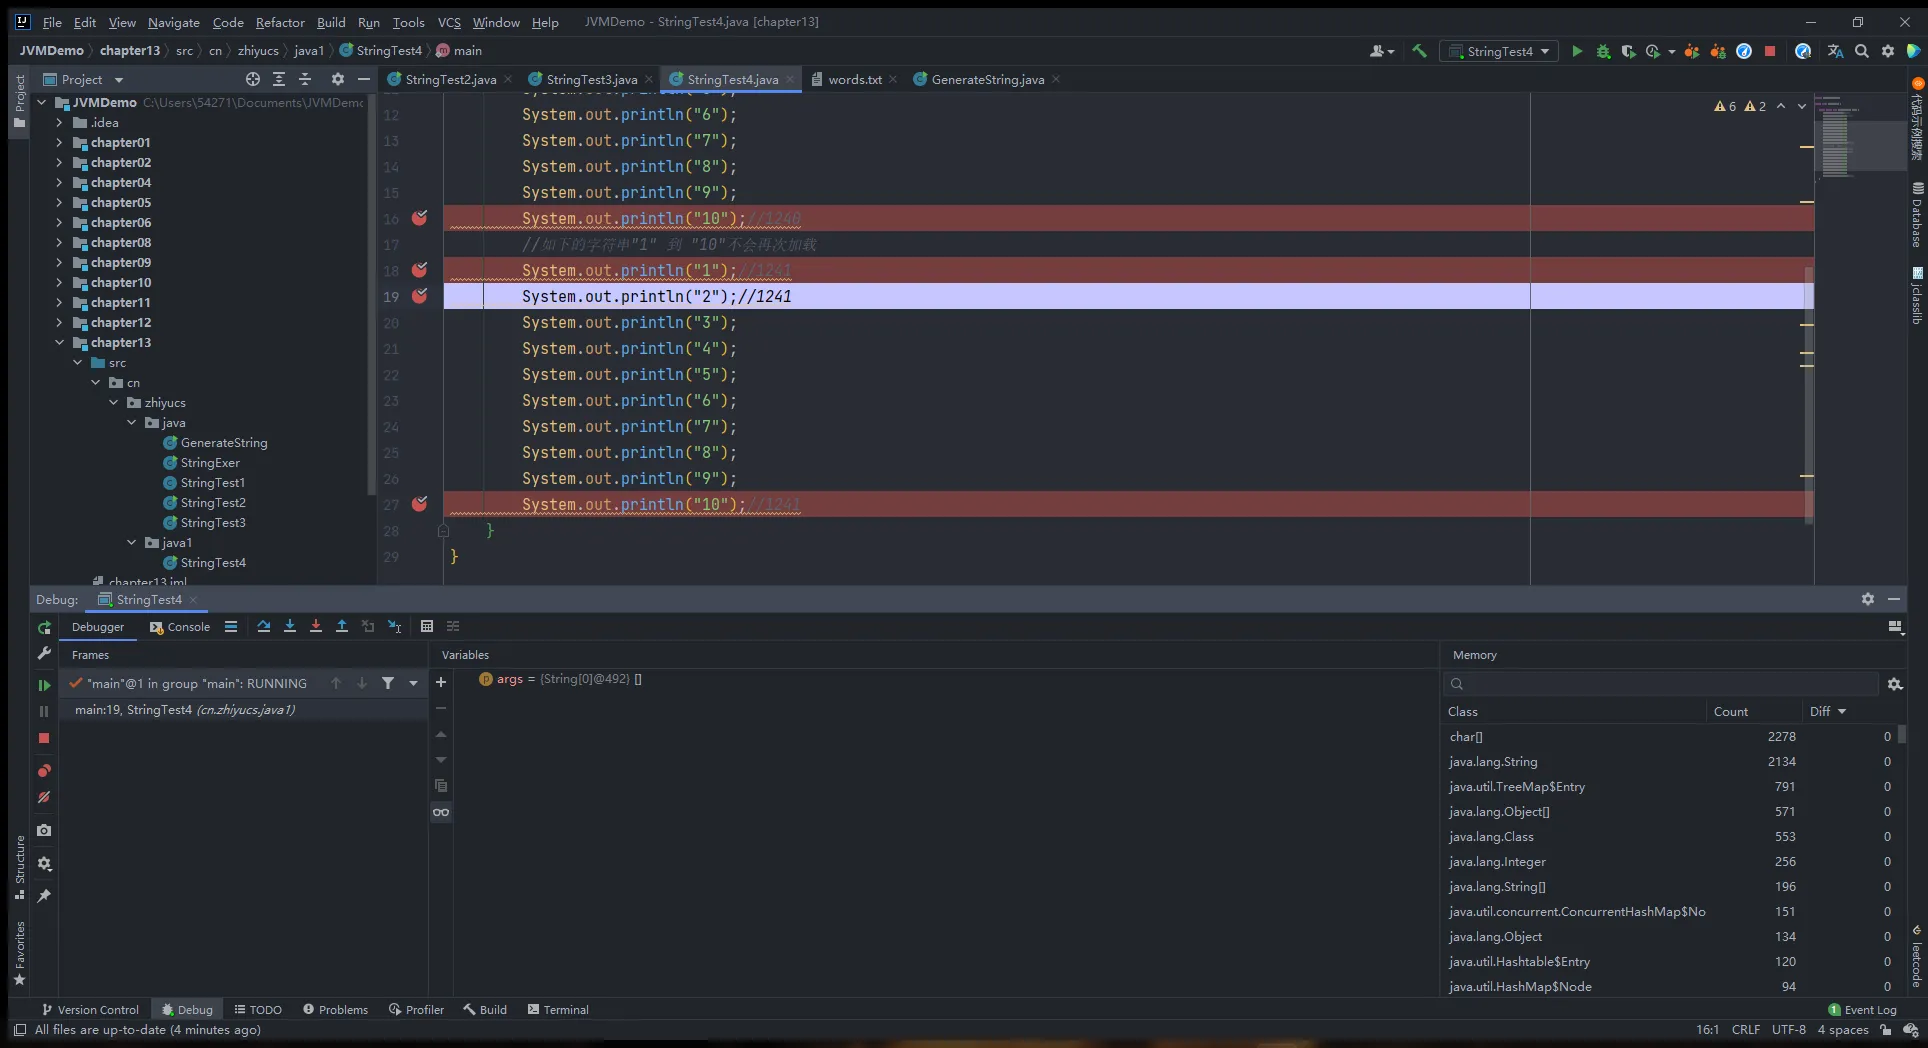Resume program in the debug sidebar
1928x1048 pixels.
click(44, 685)
